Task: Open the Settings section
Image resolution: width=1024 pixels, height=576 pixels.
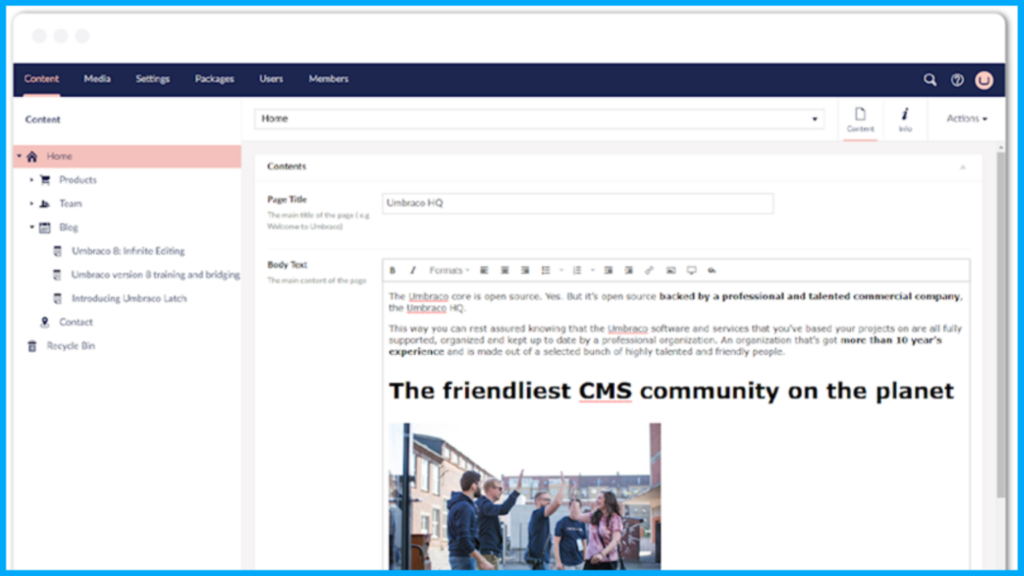Action: [x=152, y=79]
